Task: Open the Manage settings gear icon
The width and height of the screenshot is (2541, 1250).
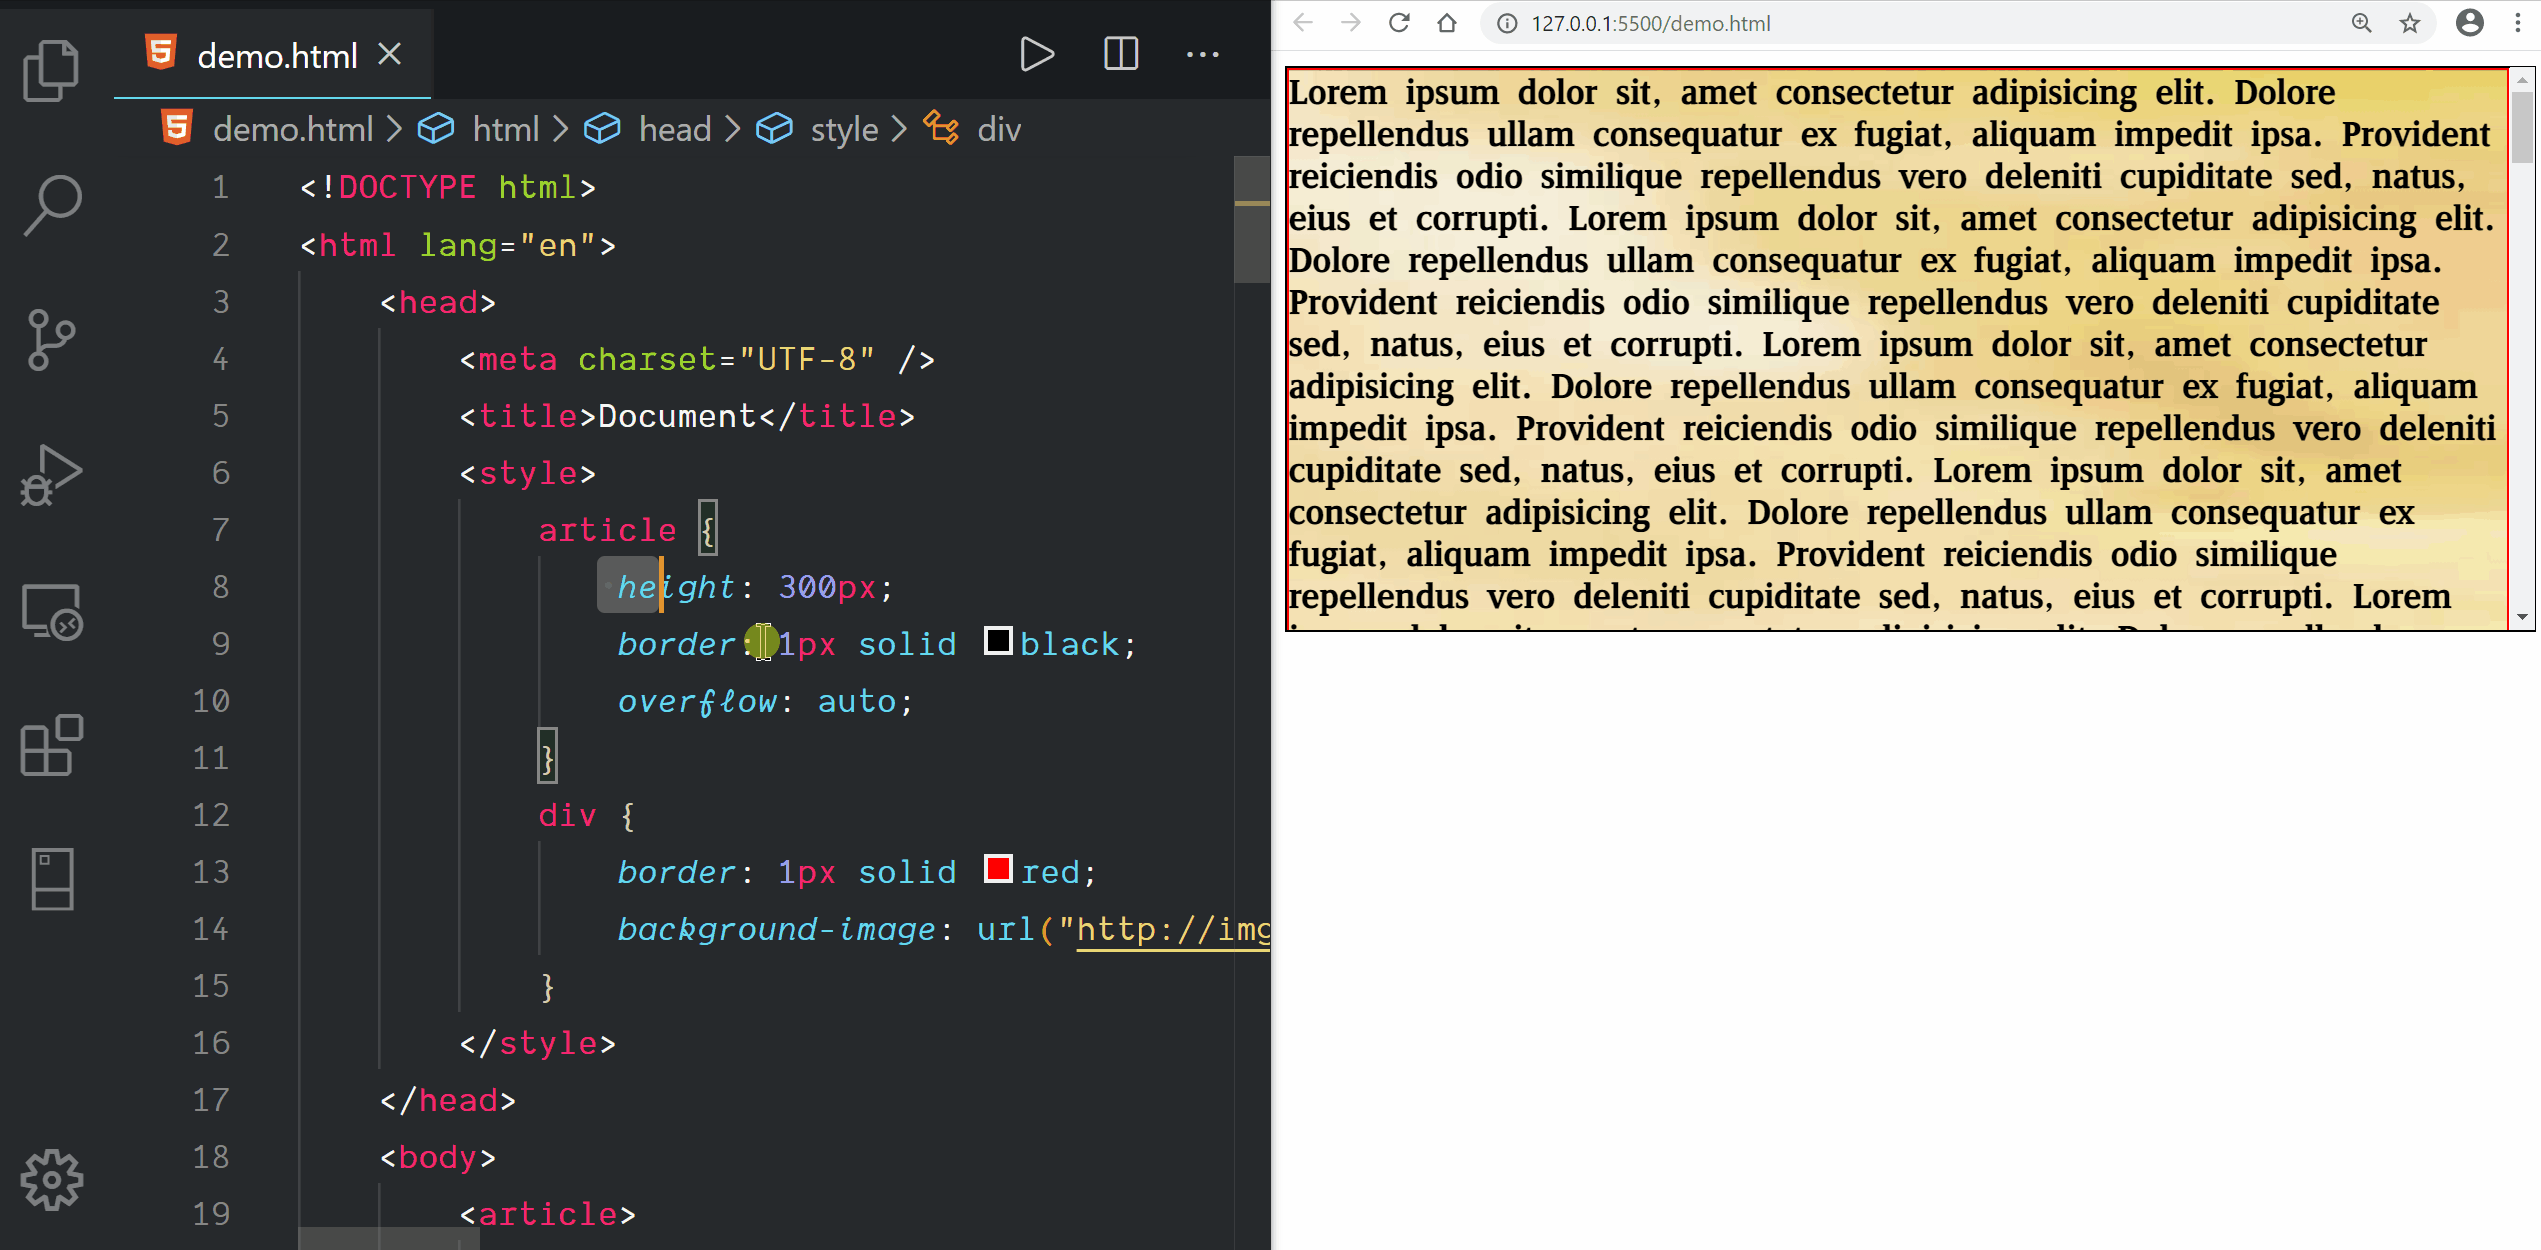Action: [51, 1180]
